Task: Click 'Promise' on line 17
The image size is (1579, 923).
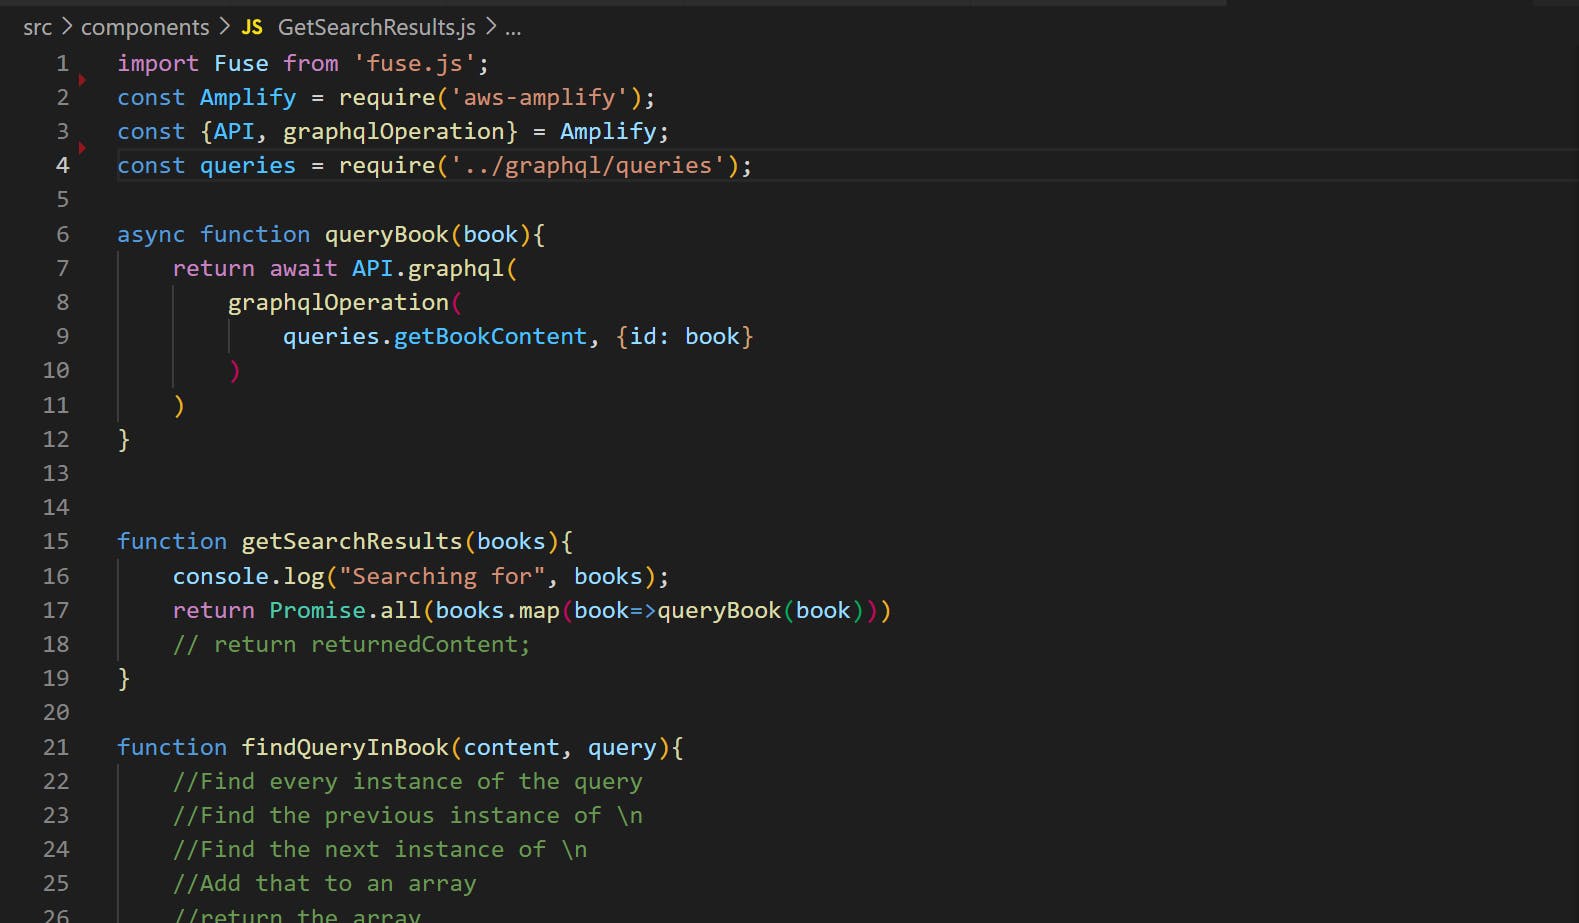Action: coord(317,610)
